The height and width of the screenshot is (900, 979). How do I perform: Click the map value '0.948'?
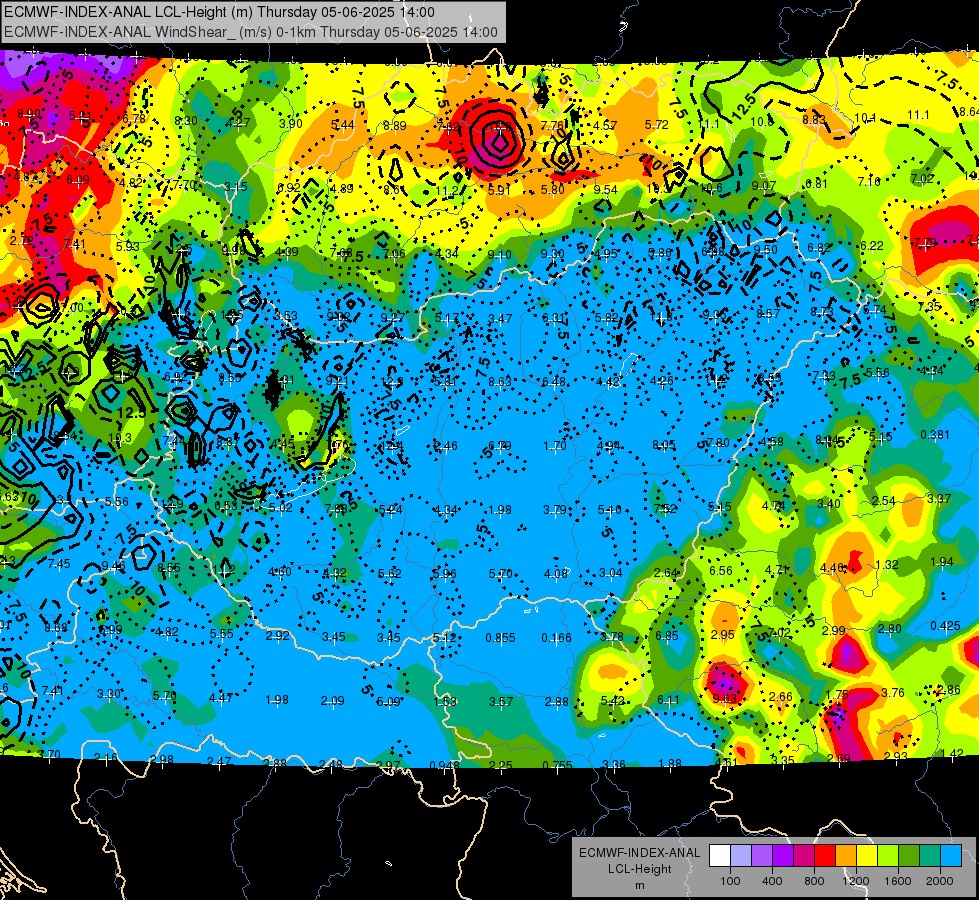click(445, 765)
